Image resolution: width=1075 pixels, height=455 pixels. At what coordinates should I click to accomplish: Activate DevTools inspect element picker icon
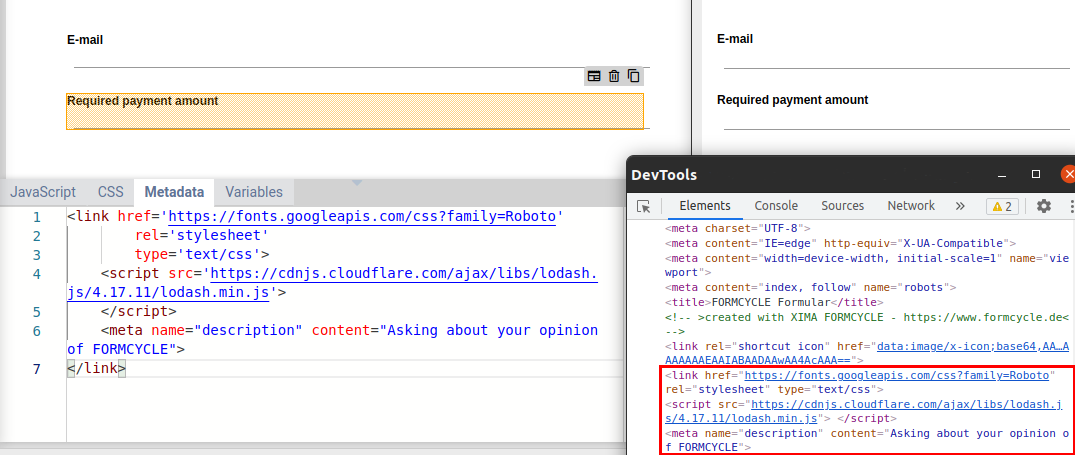point(643,206)
